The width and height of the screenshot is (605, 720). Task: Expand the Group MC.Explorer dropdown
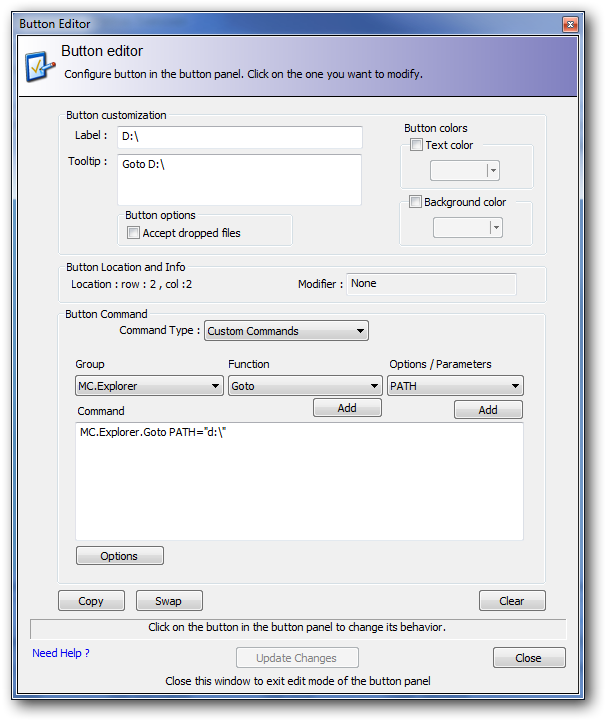[x=149, y=386]
